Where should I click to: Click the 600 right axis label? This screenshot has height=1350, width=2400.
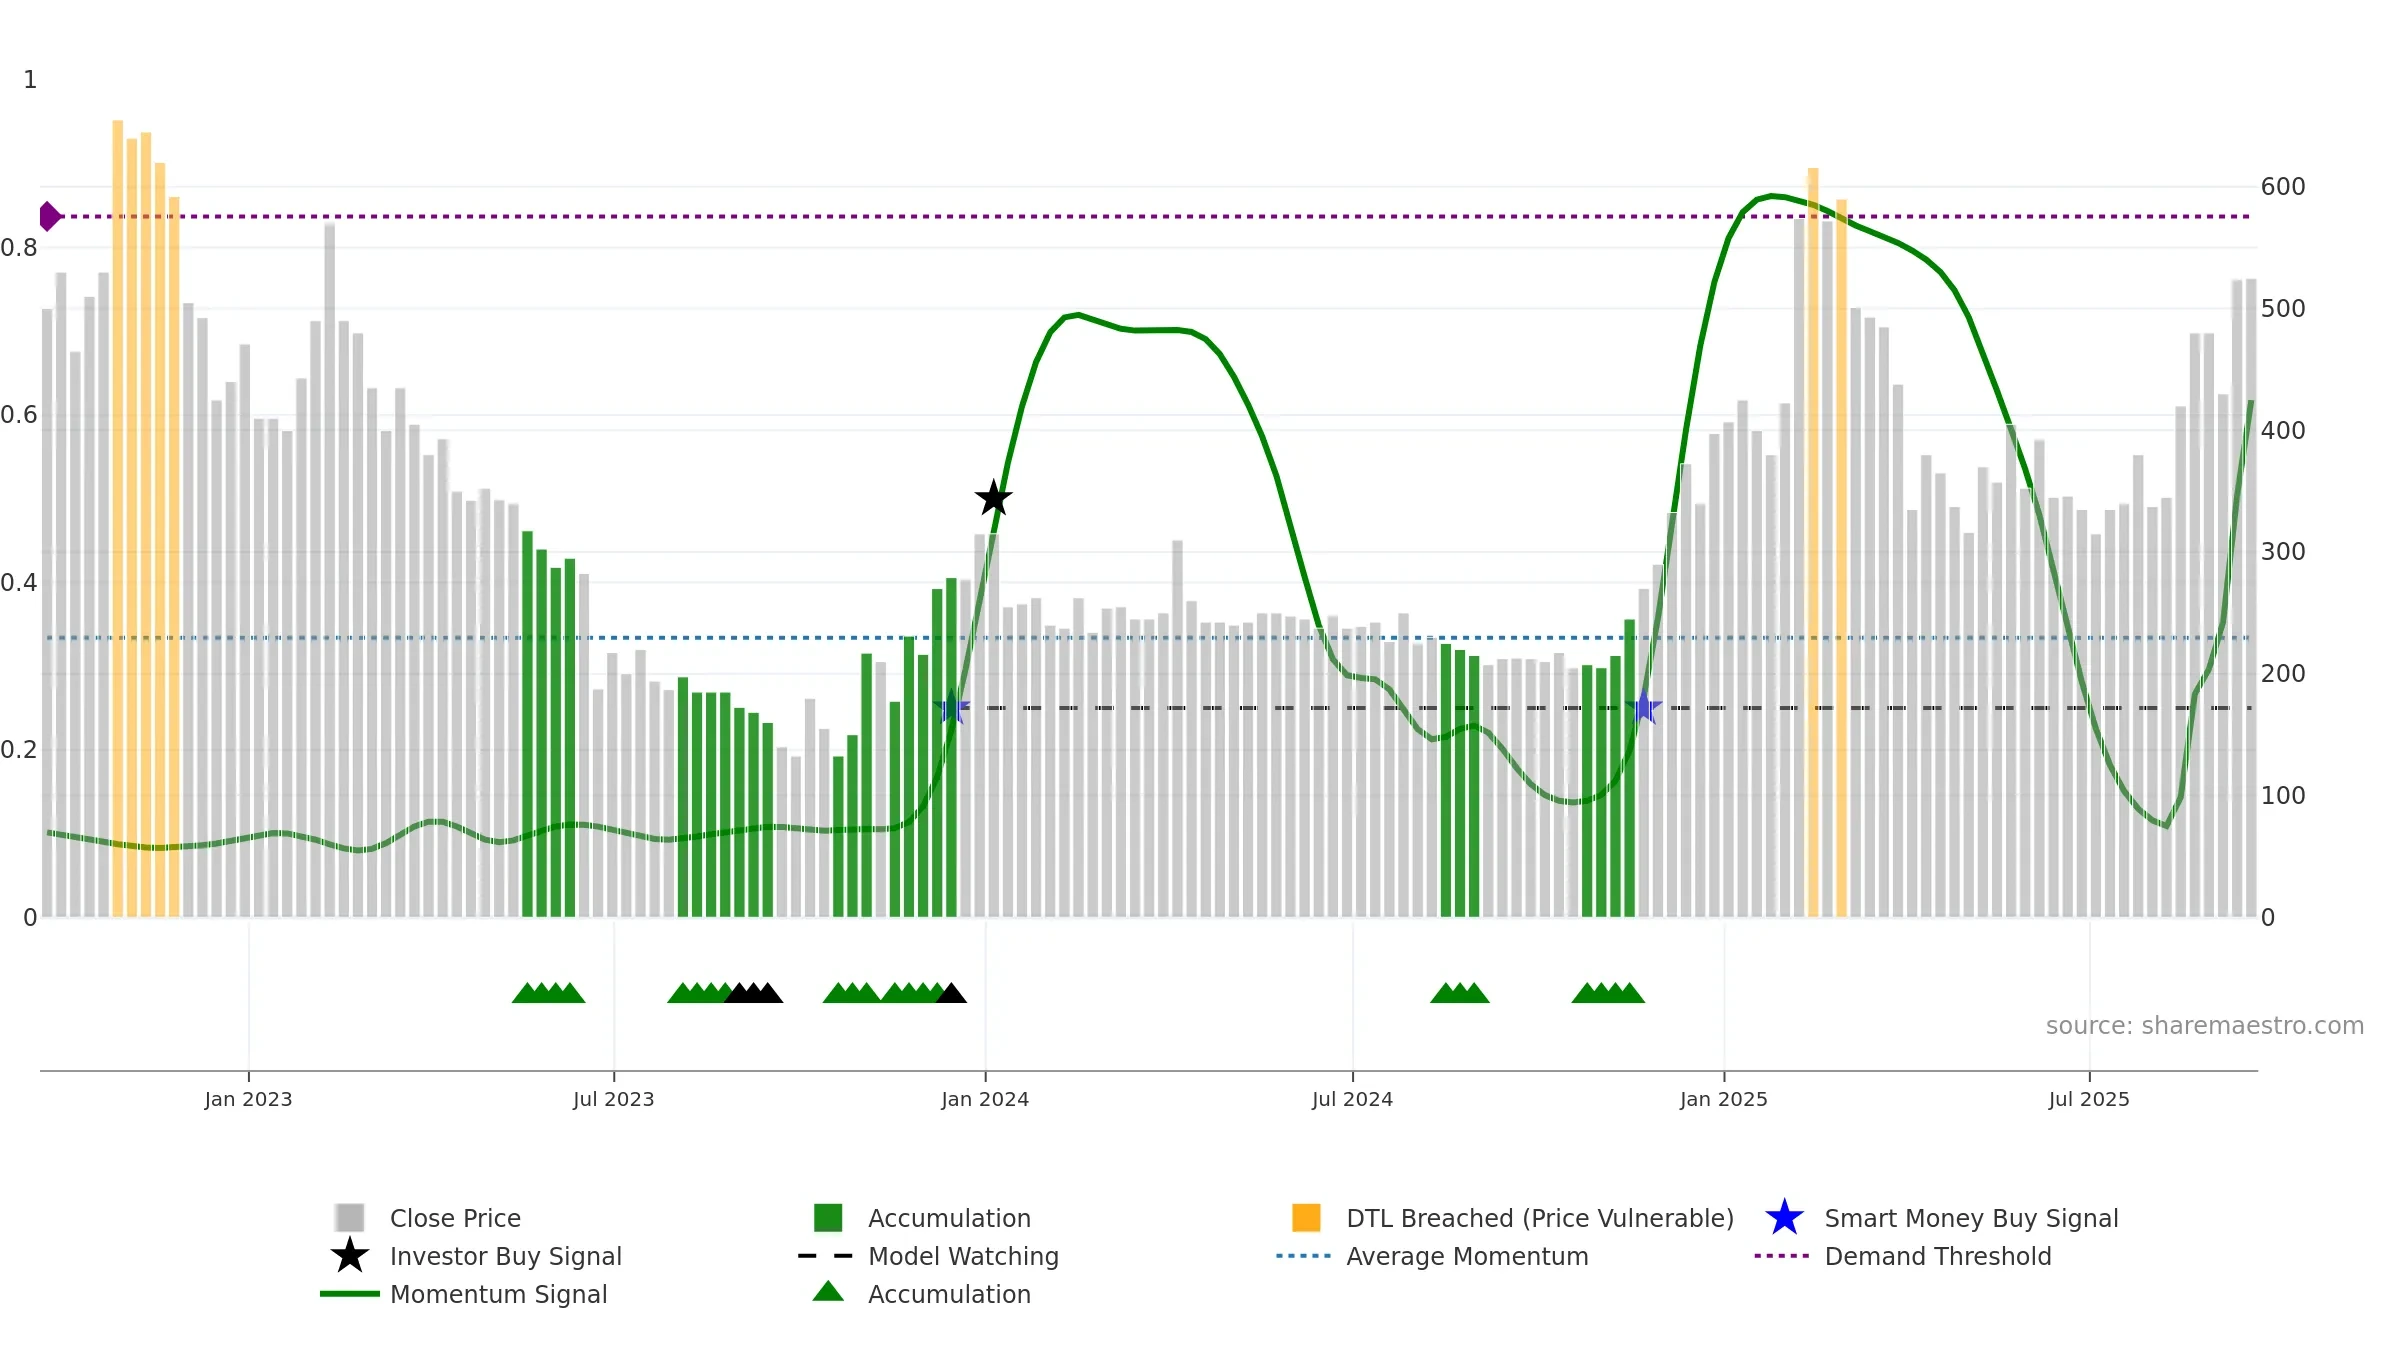pyautogui.click(x=2283, y=187)
